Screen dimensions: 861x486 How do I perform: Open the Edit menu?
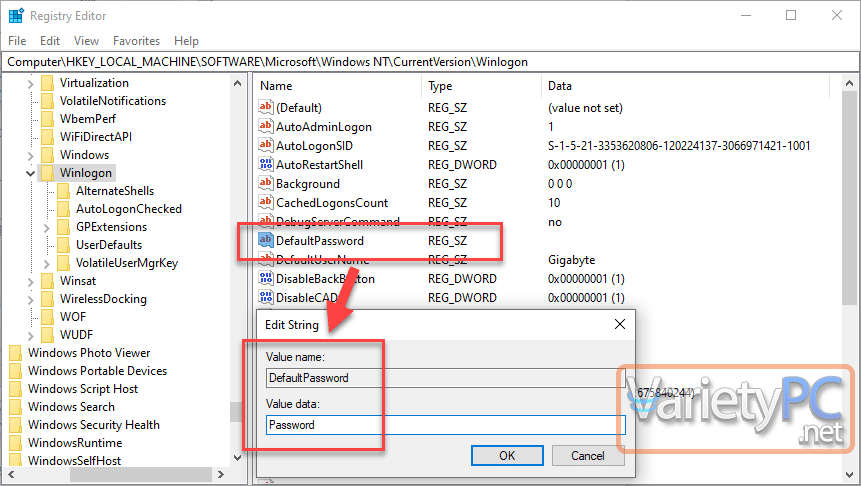pos(49,41)
